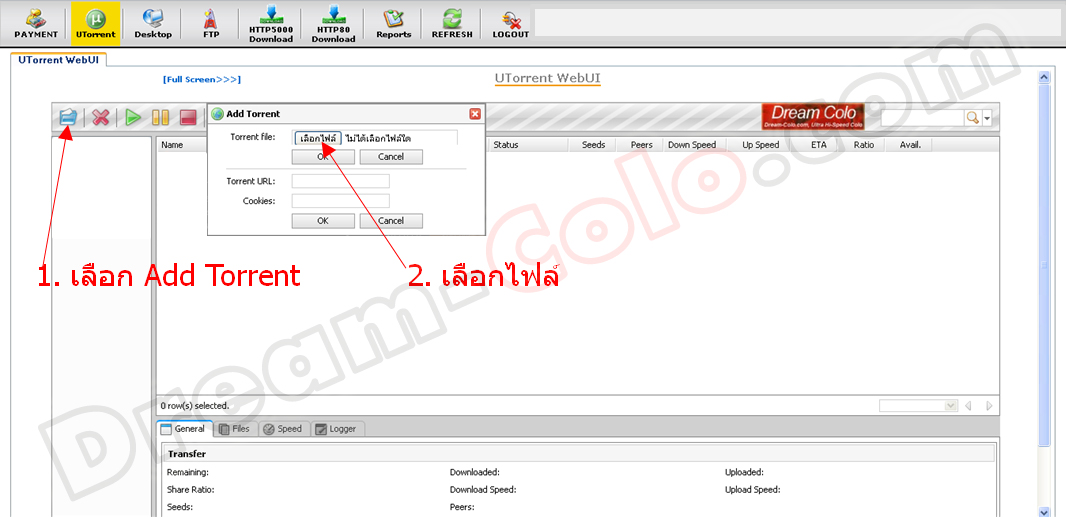Click into the Torrent URL field
Image resolution: width=1066 pixels, height=517 pixels.
click(341, 181)
